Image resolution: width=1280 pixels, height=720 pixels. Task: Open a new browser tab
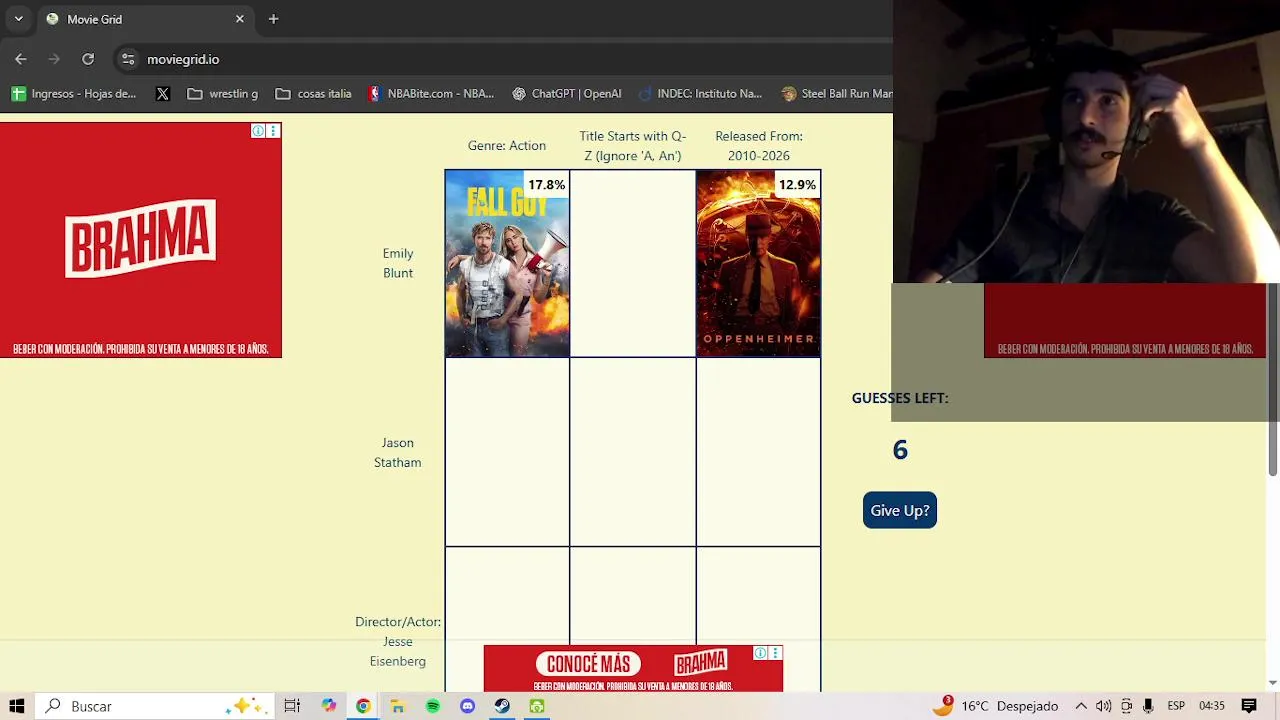click(273, 19)
